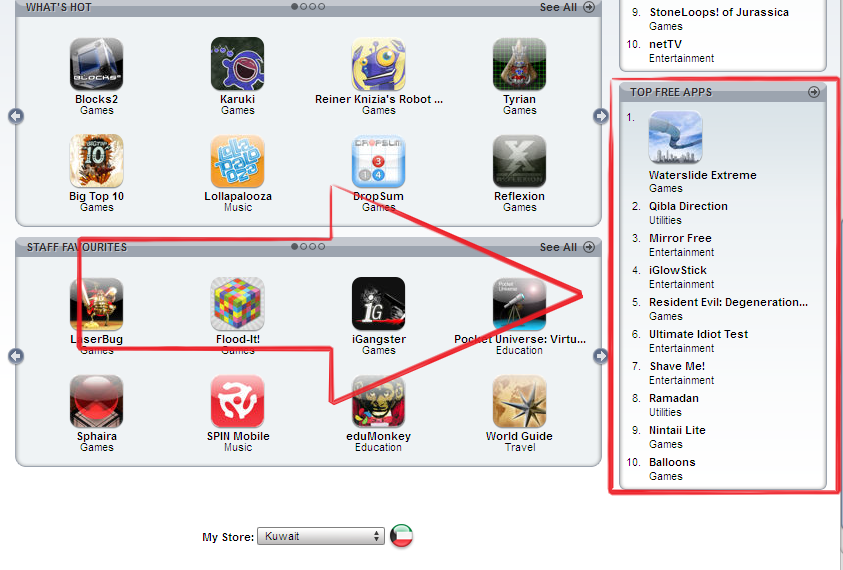843x570 pixels.
Task: Open the LaserBug app icon
Action: (96, 304)
